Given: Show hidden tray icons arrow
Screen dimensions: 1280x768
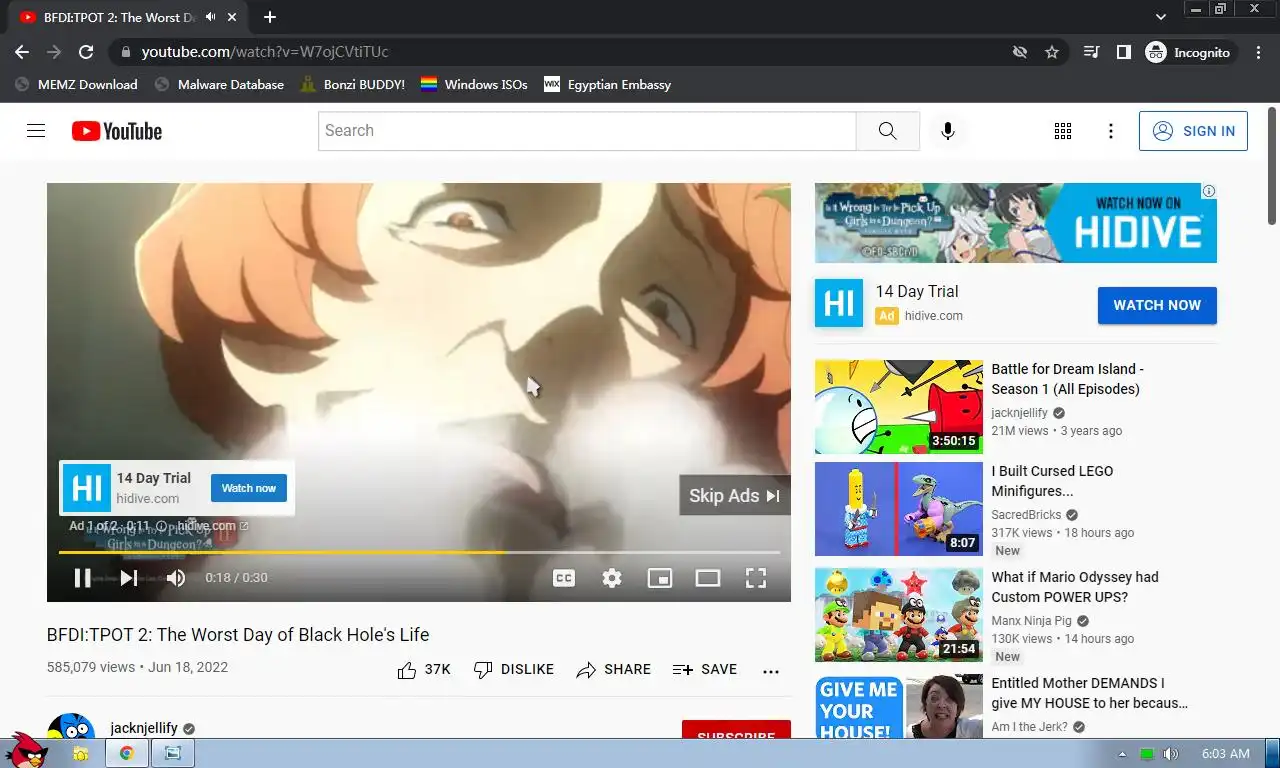Looking at the screenshot, I should coord(1123,754).
